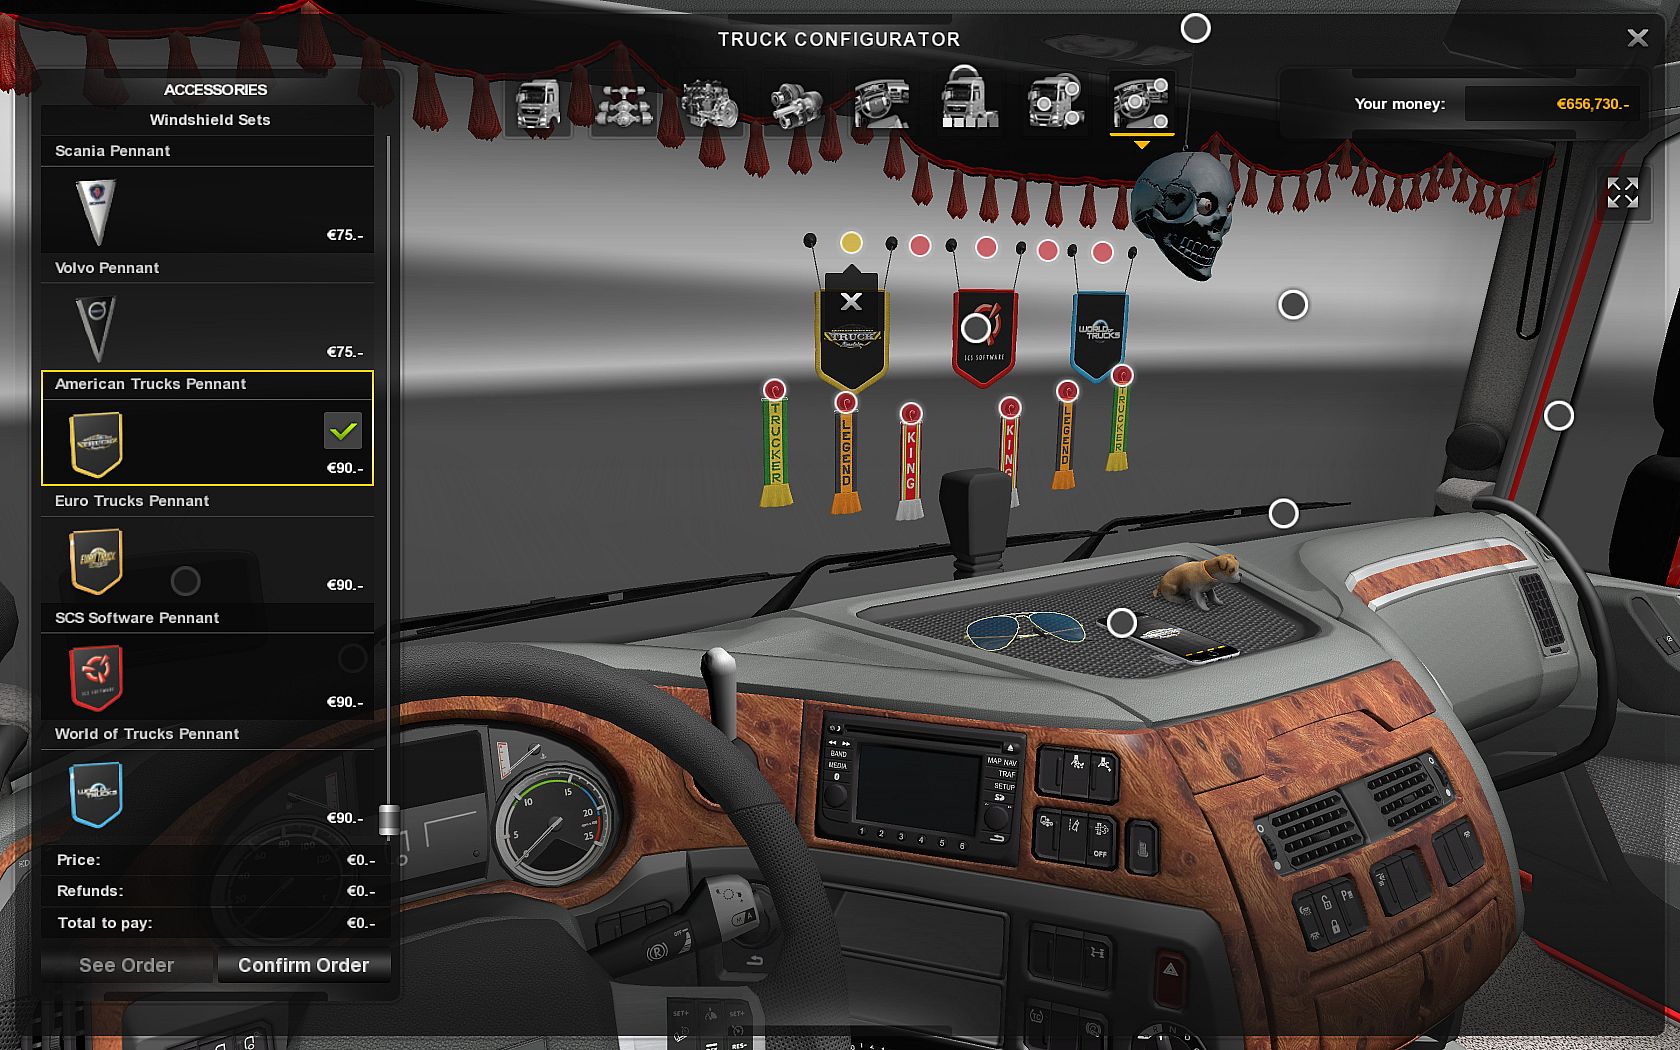Open the truck cabin configuration category
The image size is (1680, 1050).
(538, 105)
